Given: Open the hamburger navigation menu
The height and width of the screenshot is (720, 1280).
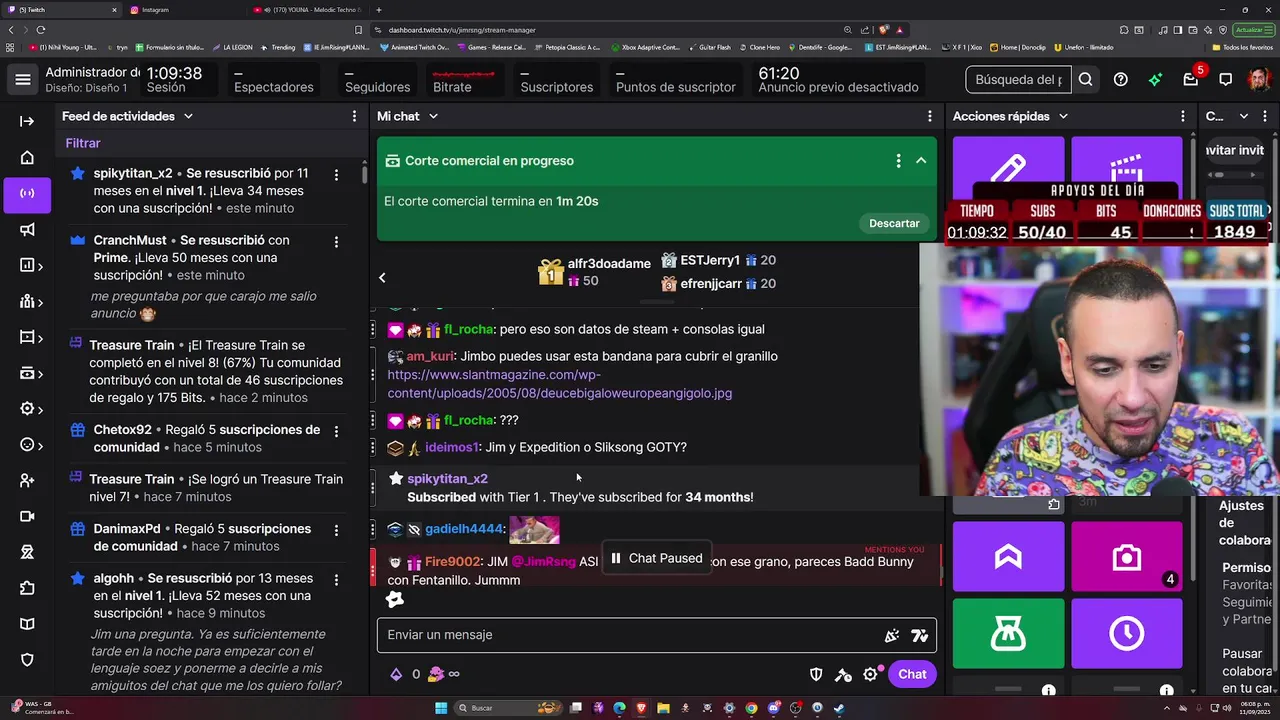Looking at the screenshot, I should coord(23,79).
